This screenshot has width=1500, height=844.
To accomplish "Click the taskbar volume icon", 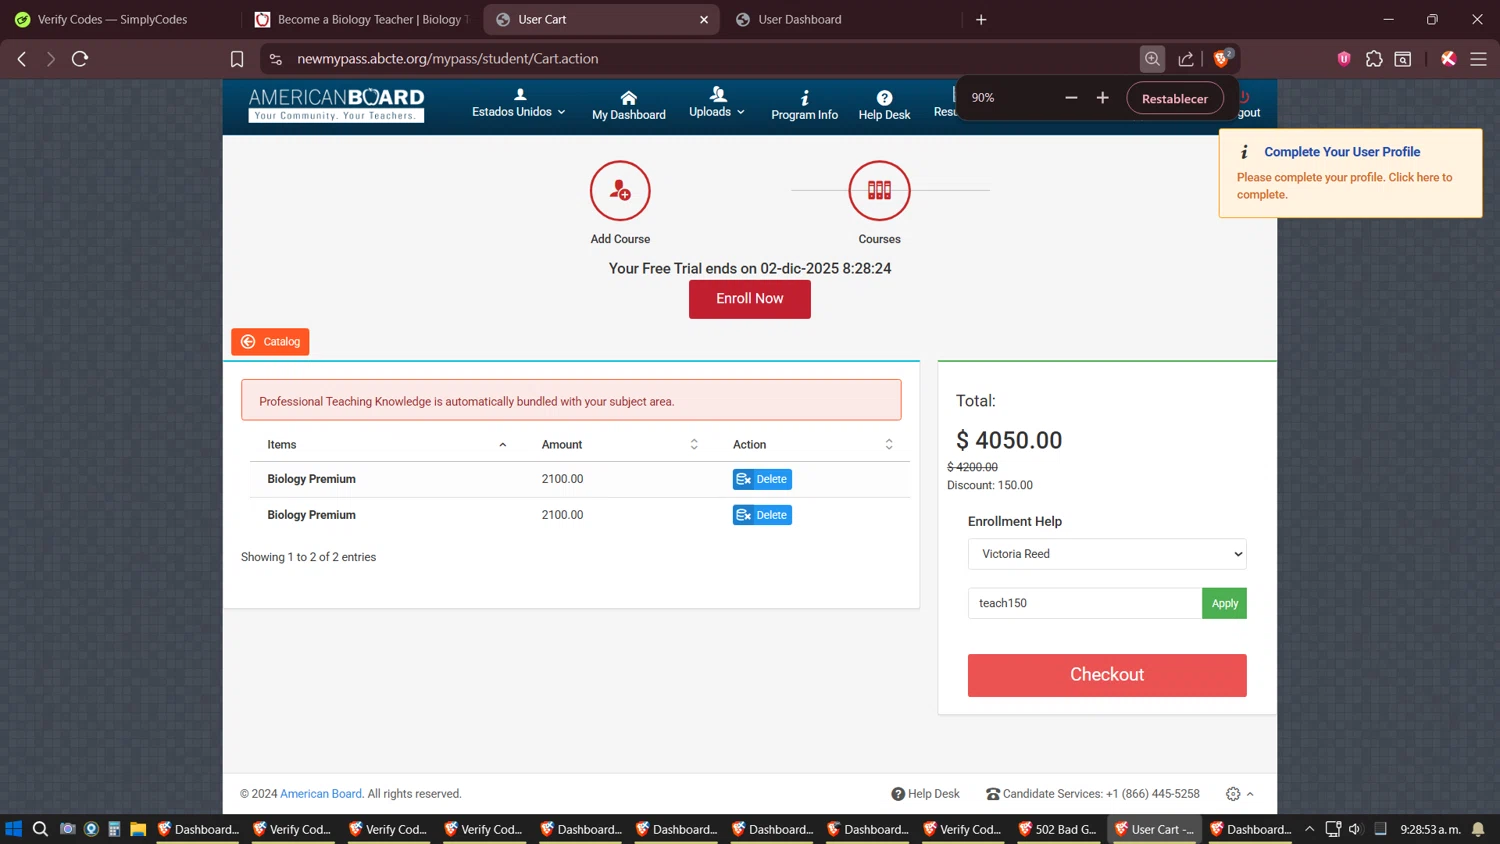I will pyautogui.click(x=1355, y=829).
